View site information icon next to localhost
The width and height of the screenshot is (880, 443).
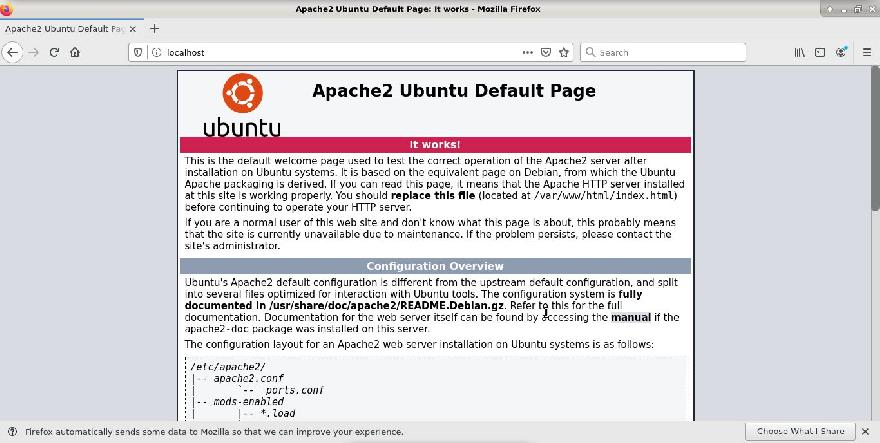click(157, 52)
